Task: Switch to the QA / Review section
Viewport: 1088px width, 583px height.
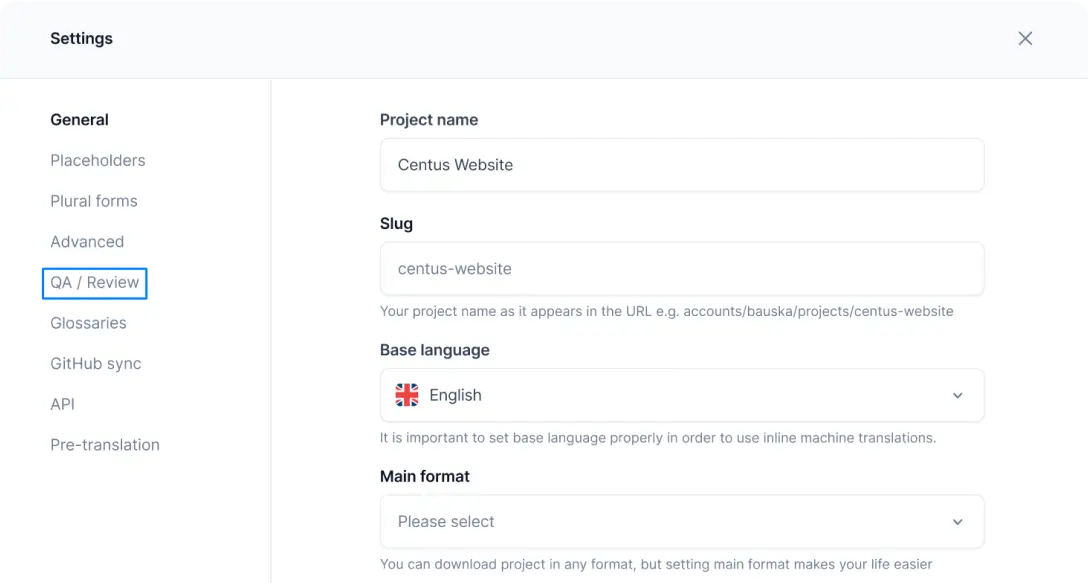Action: tap(94, 283)
